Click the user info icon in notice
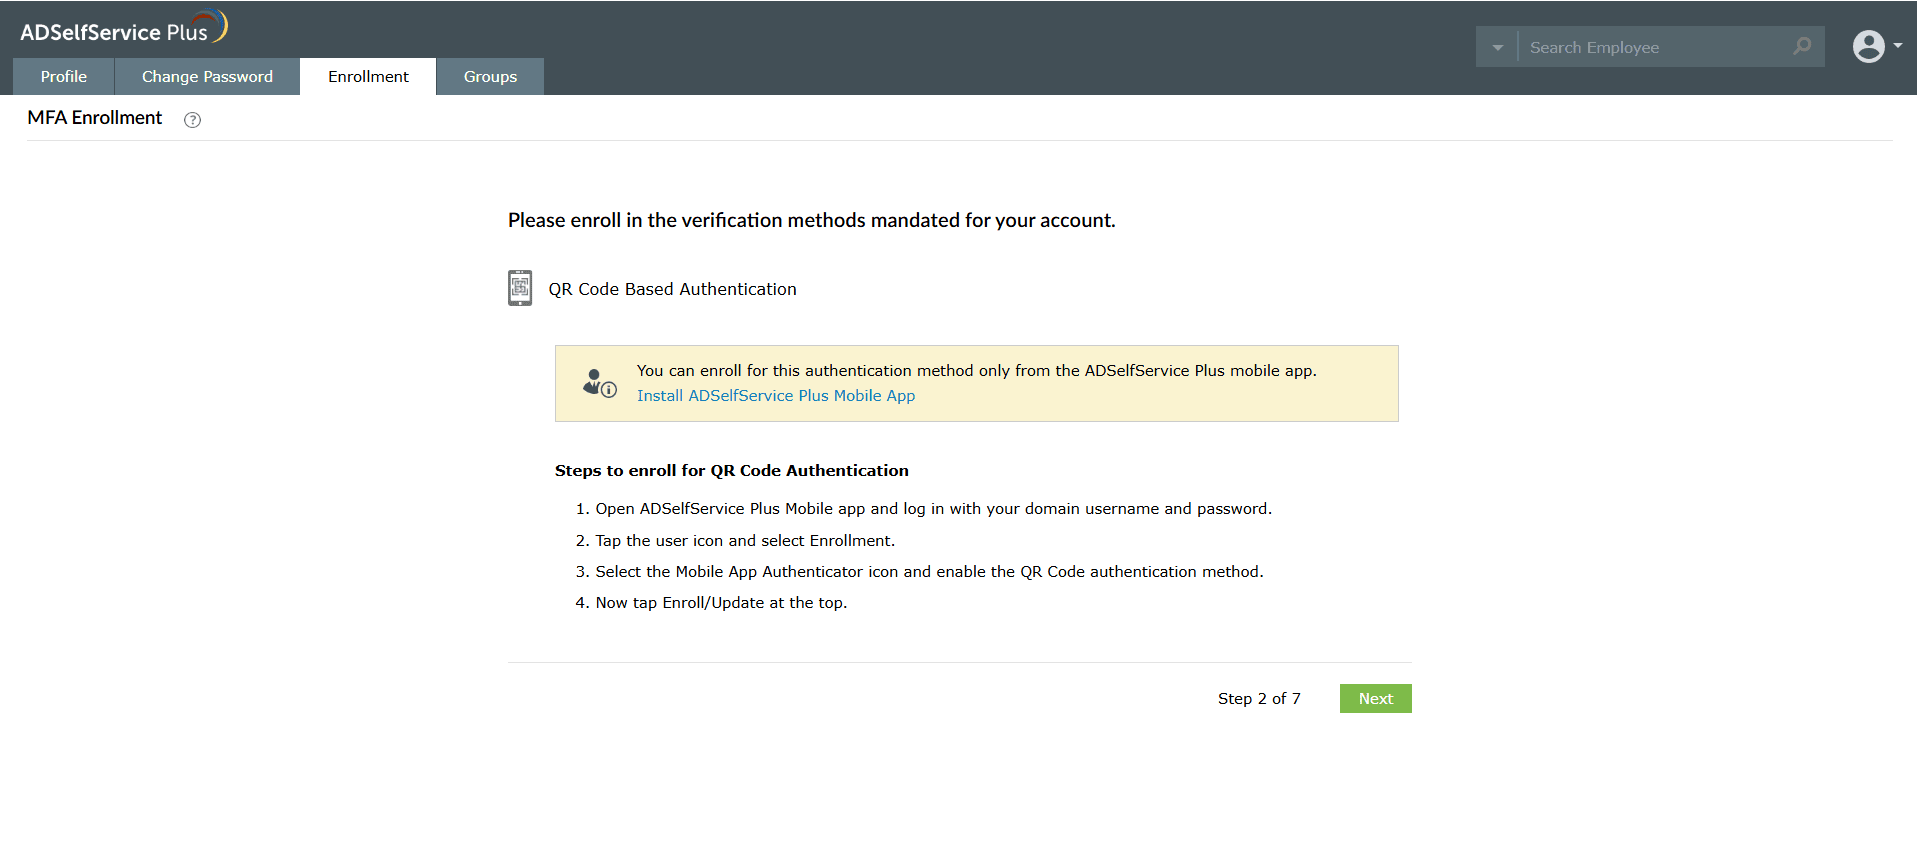The image size is (1917, 857). [600, 383]
